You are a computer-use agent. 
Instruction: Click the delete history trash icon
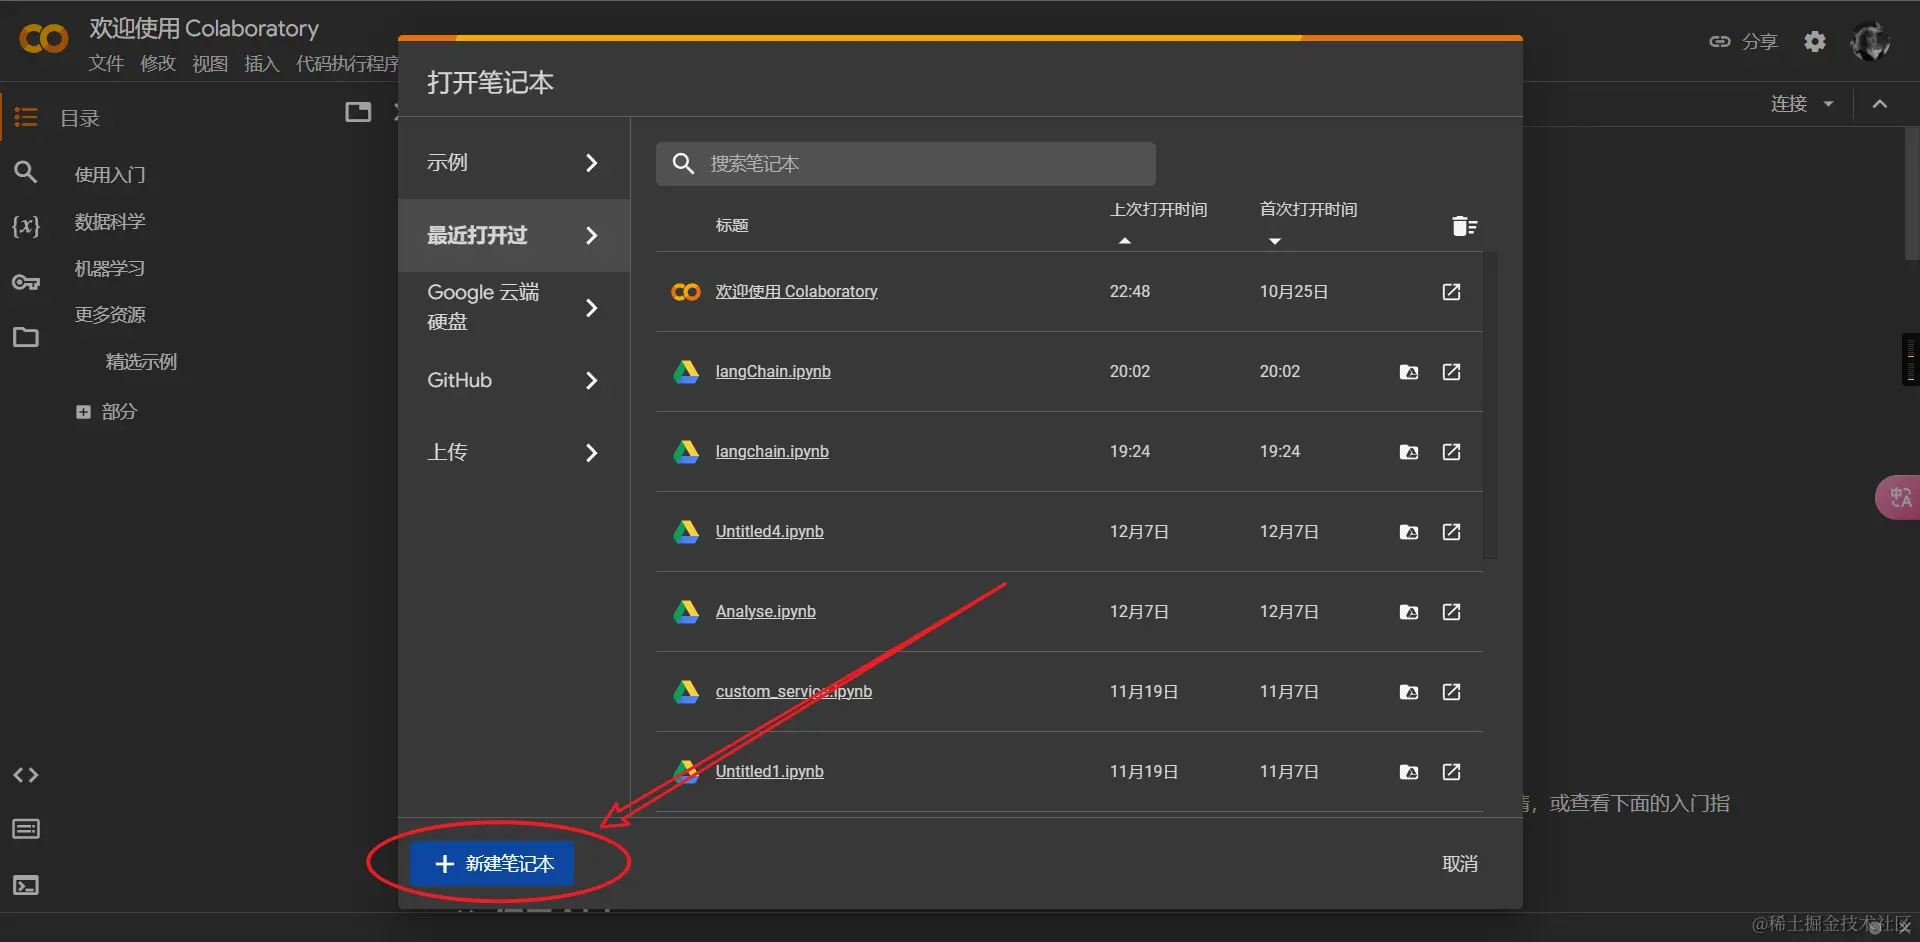[1464, 226]
